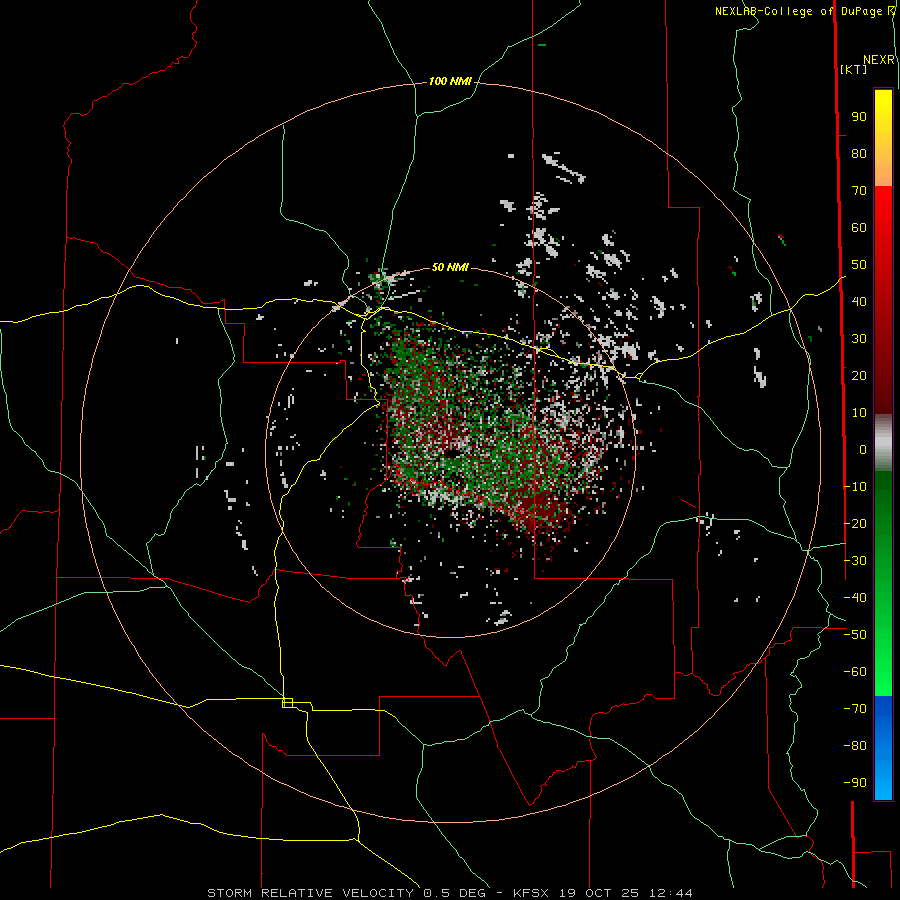The image size is (900, 900).
Task: Click the positive '20' scale value
Action: tap(859, 376)
